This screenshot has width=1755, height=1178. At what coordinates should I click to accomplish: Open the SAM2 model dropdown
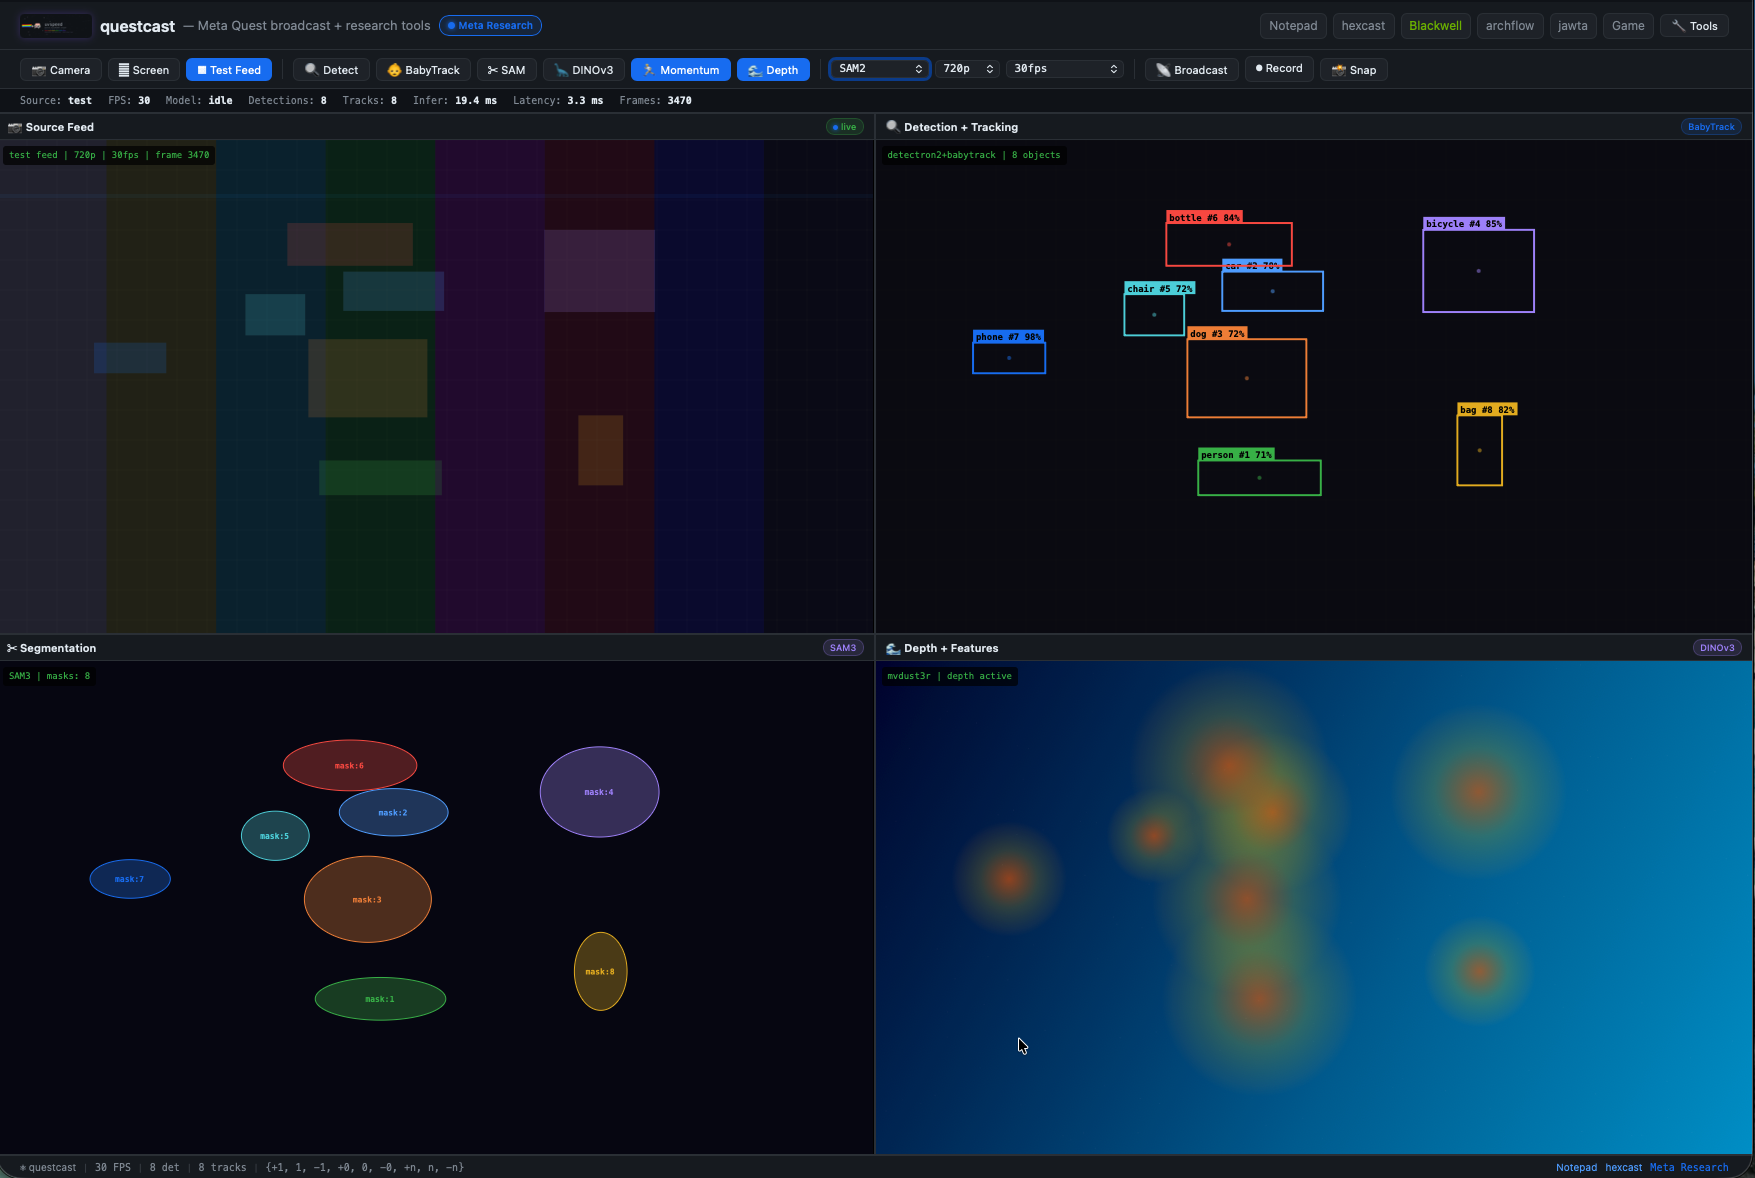(880, 69)
